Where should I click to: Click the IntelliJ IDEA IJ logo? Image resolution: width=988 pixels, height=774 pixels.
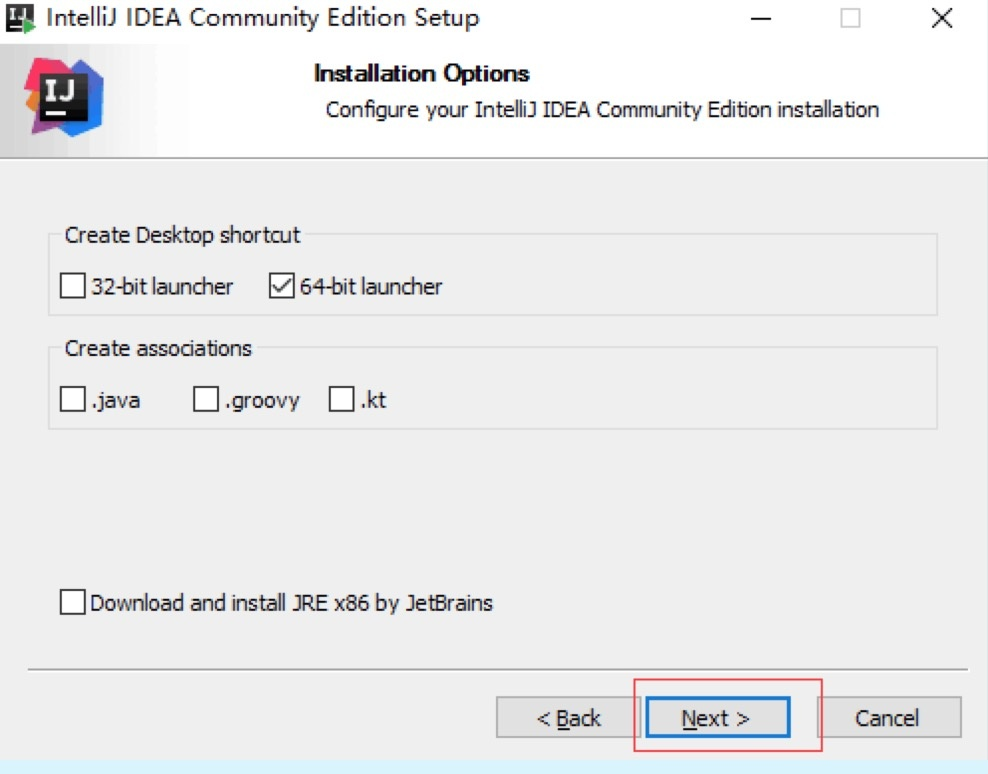click(64, 96)
